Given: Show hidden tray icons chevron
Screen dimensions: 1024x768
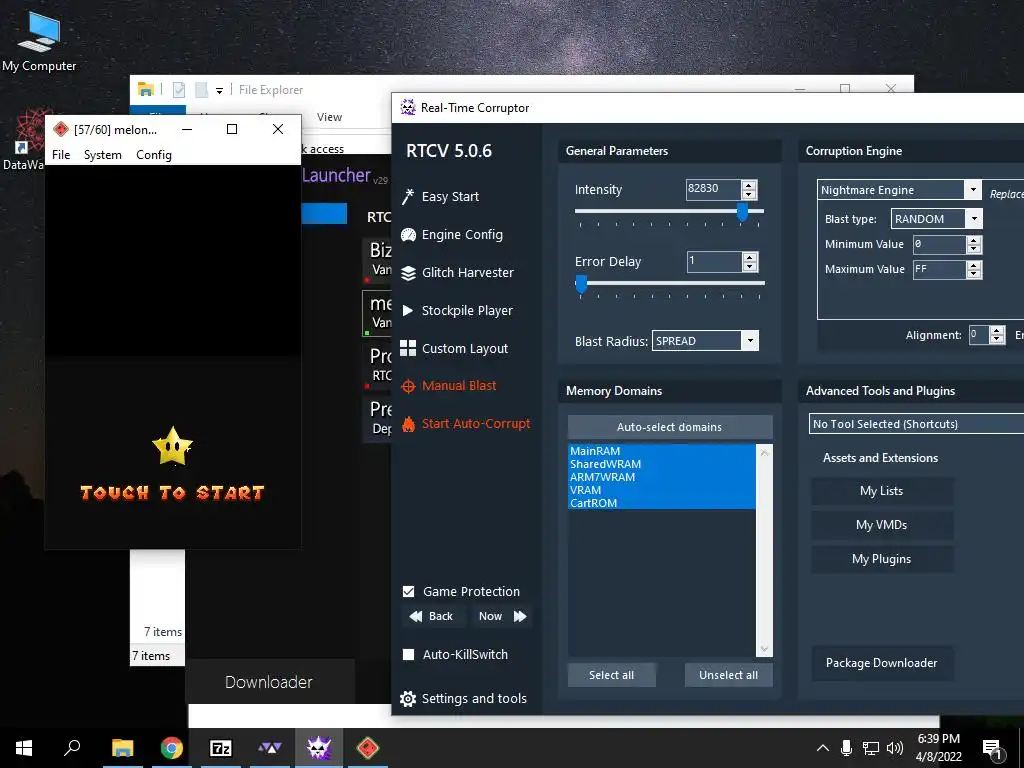Looking at the screenshot, I should pos(823,748).
